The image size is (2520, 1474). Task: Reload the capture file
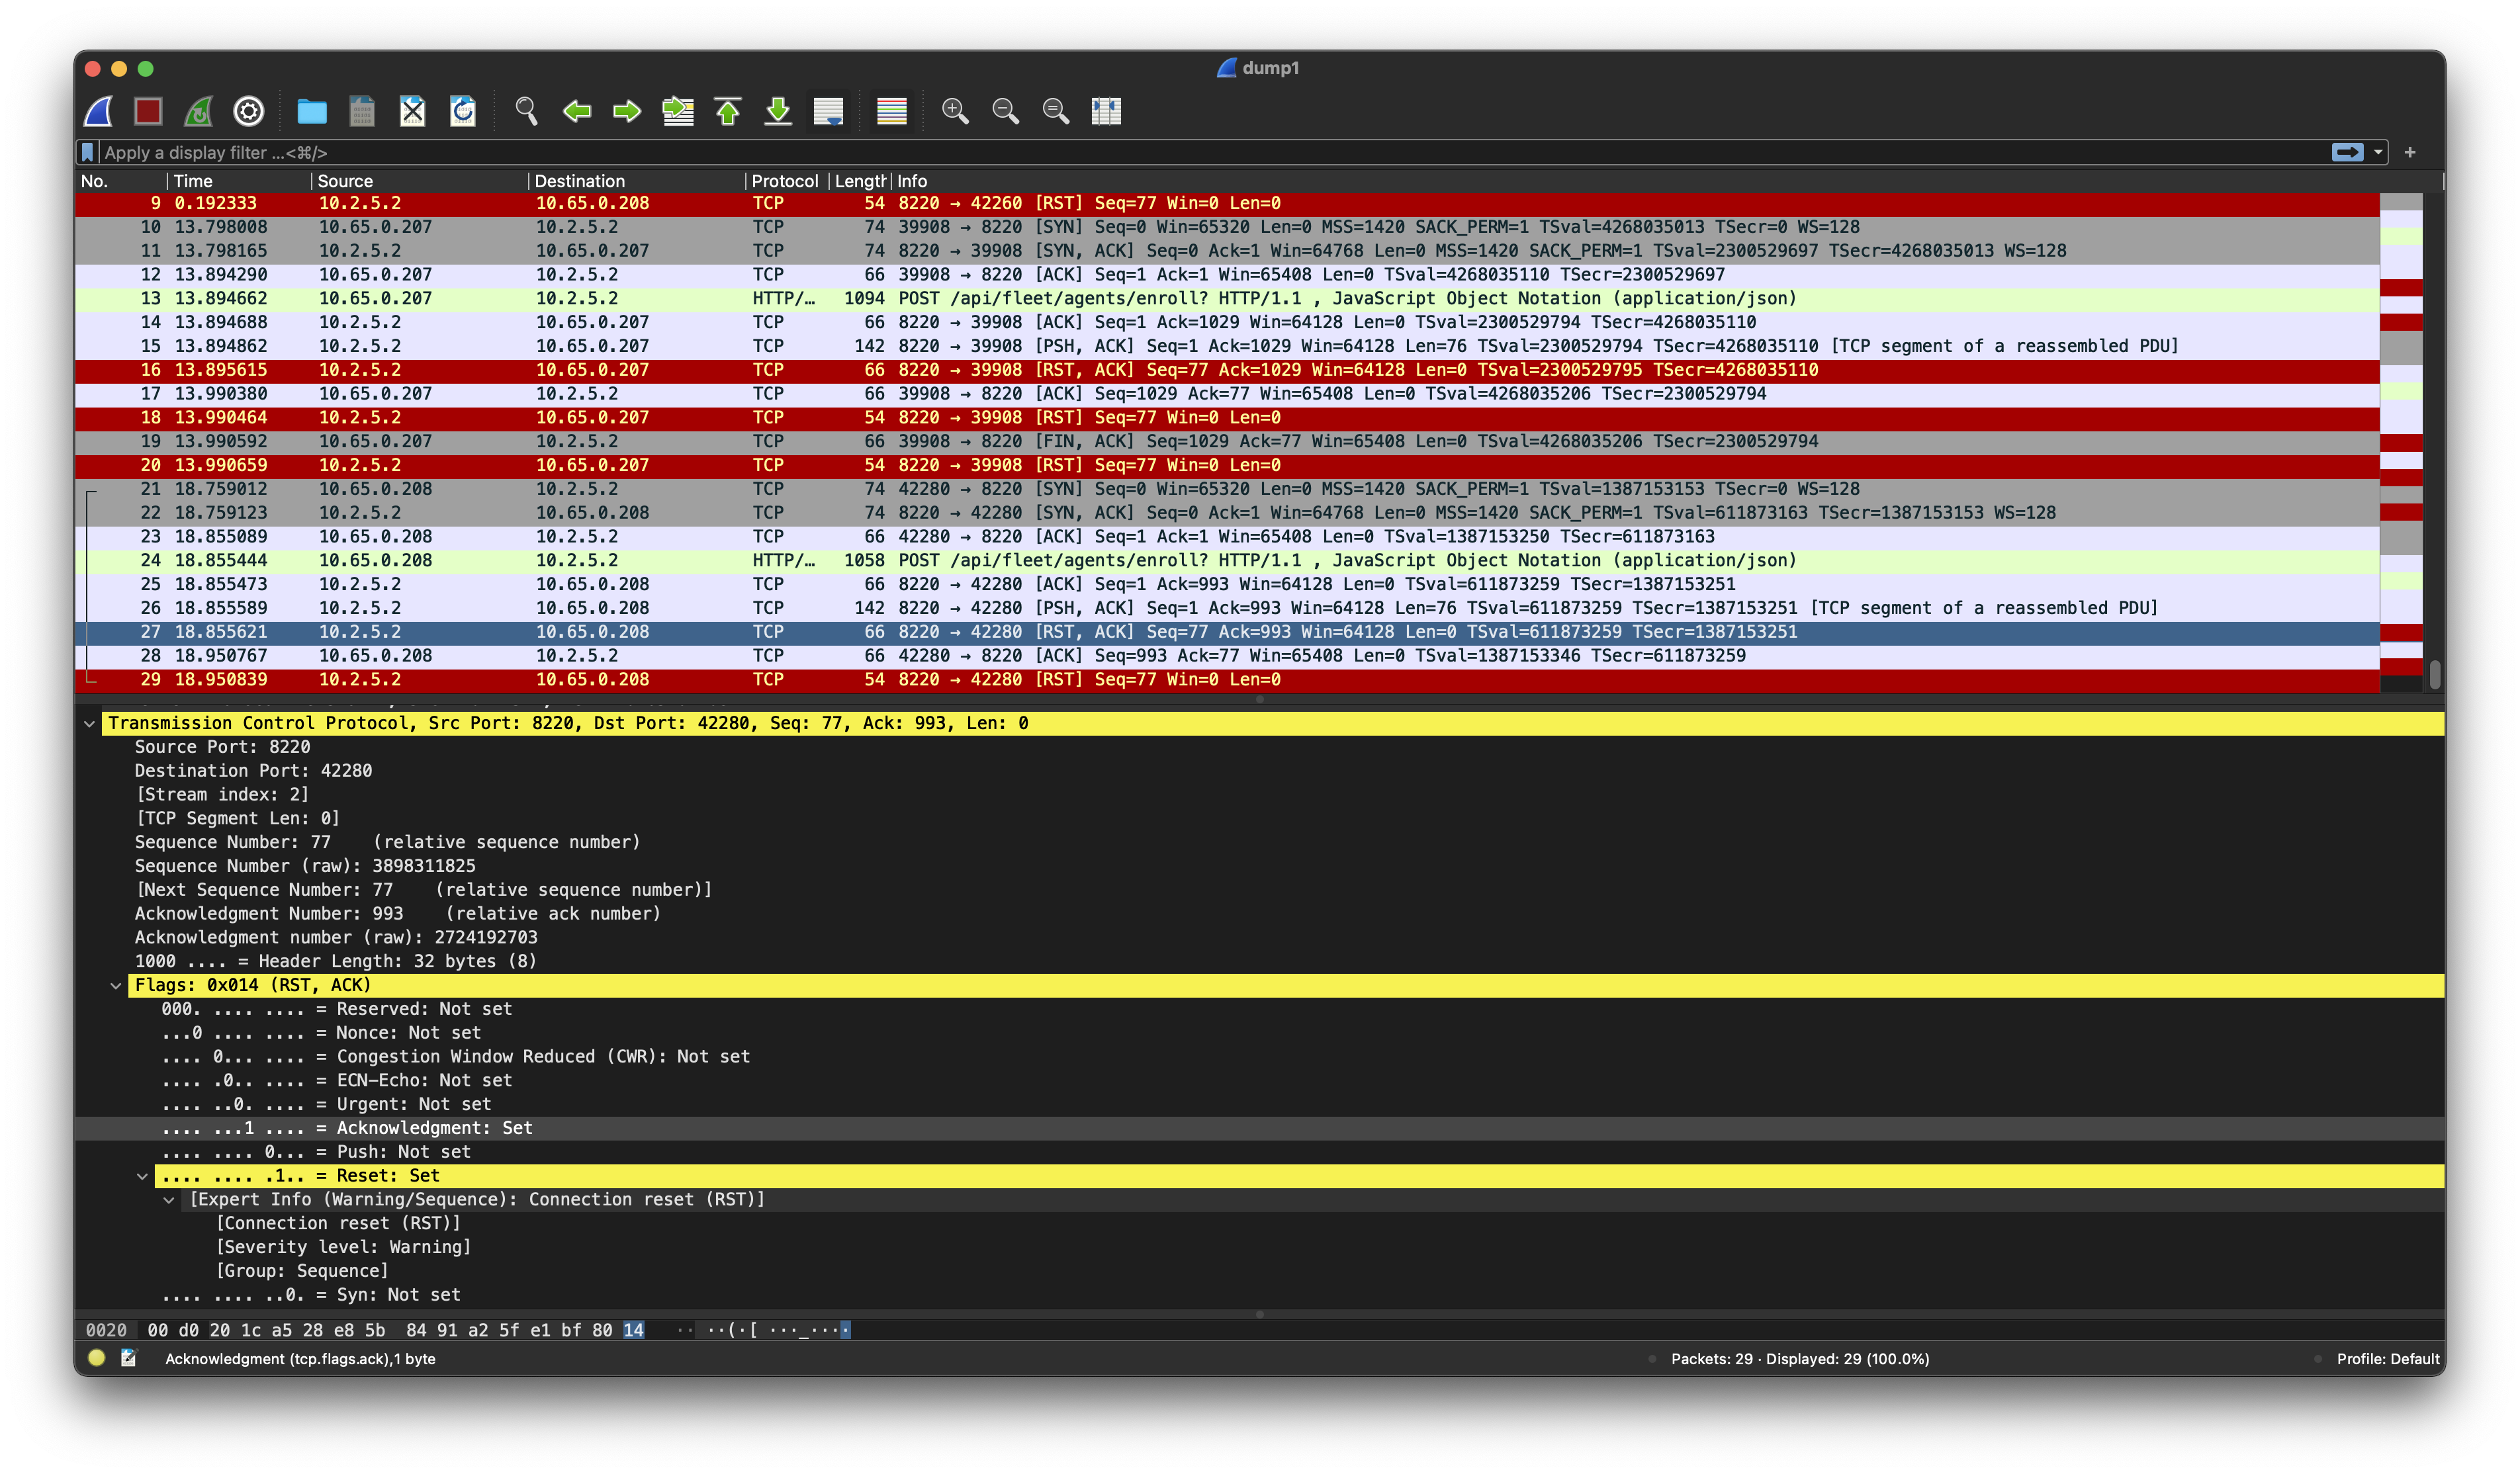pyautogui.click(x=462, y=111)
